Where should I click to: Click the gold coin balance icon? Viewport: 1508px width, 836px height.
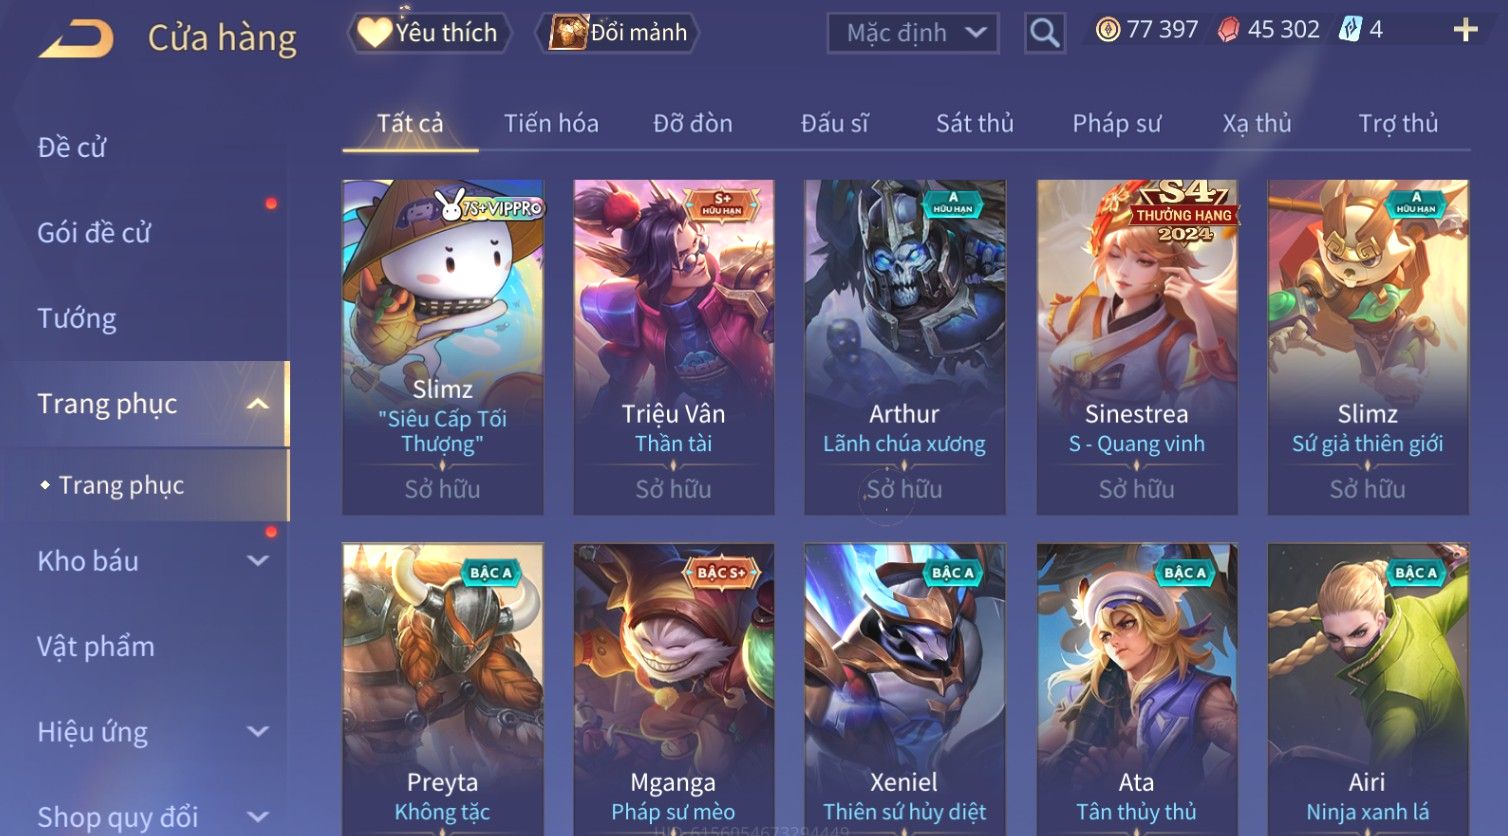click(1107, 30)
